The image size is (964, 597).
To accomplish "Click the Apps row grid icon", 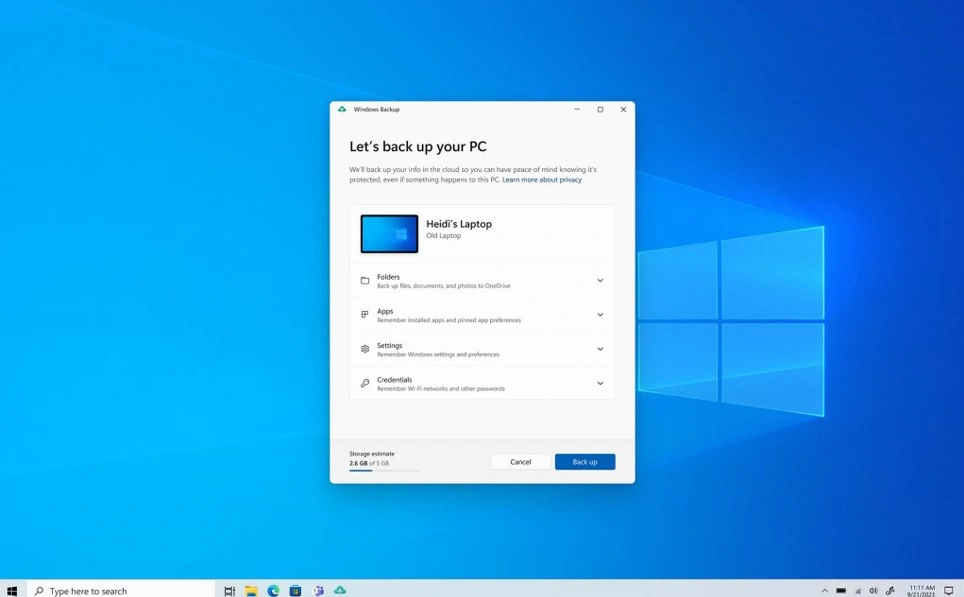I will [365, 315].
